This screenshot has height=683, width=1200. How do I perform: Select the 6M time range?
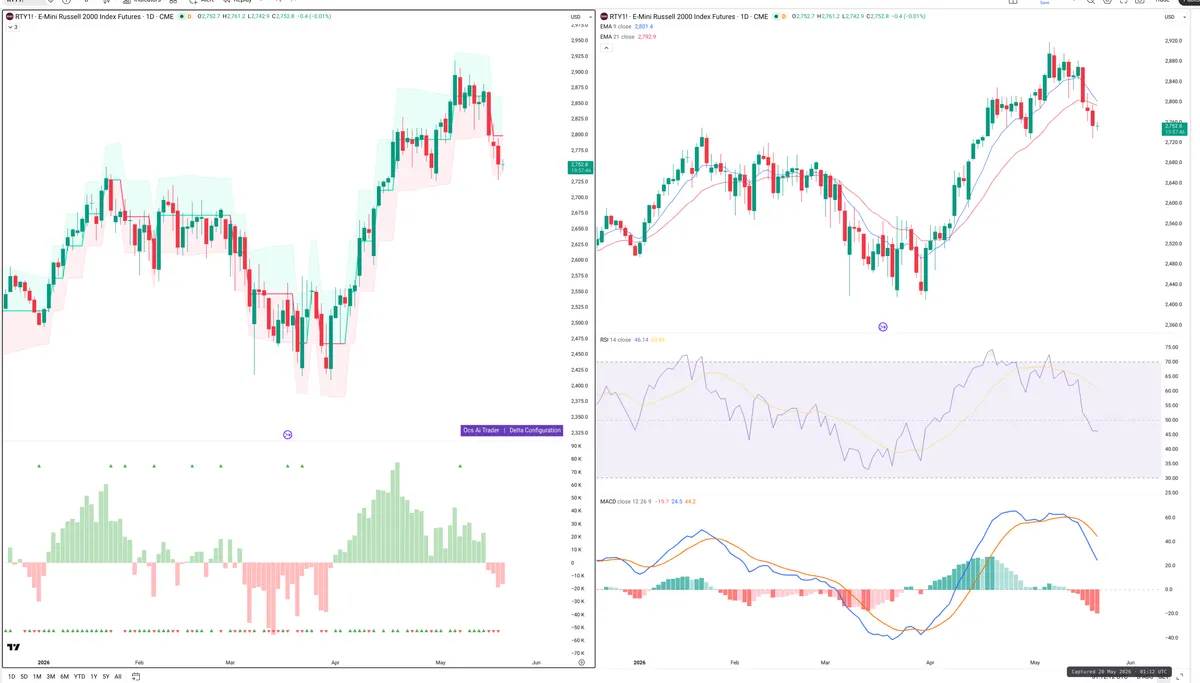tap(64, 677)
